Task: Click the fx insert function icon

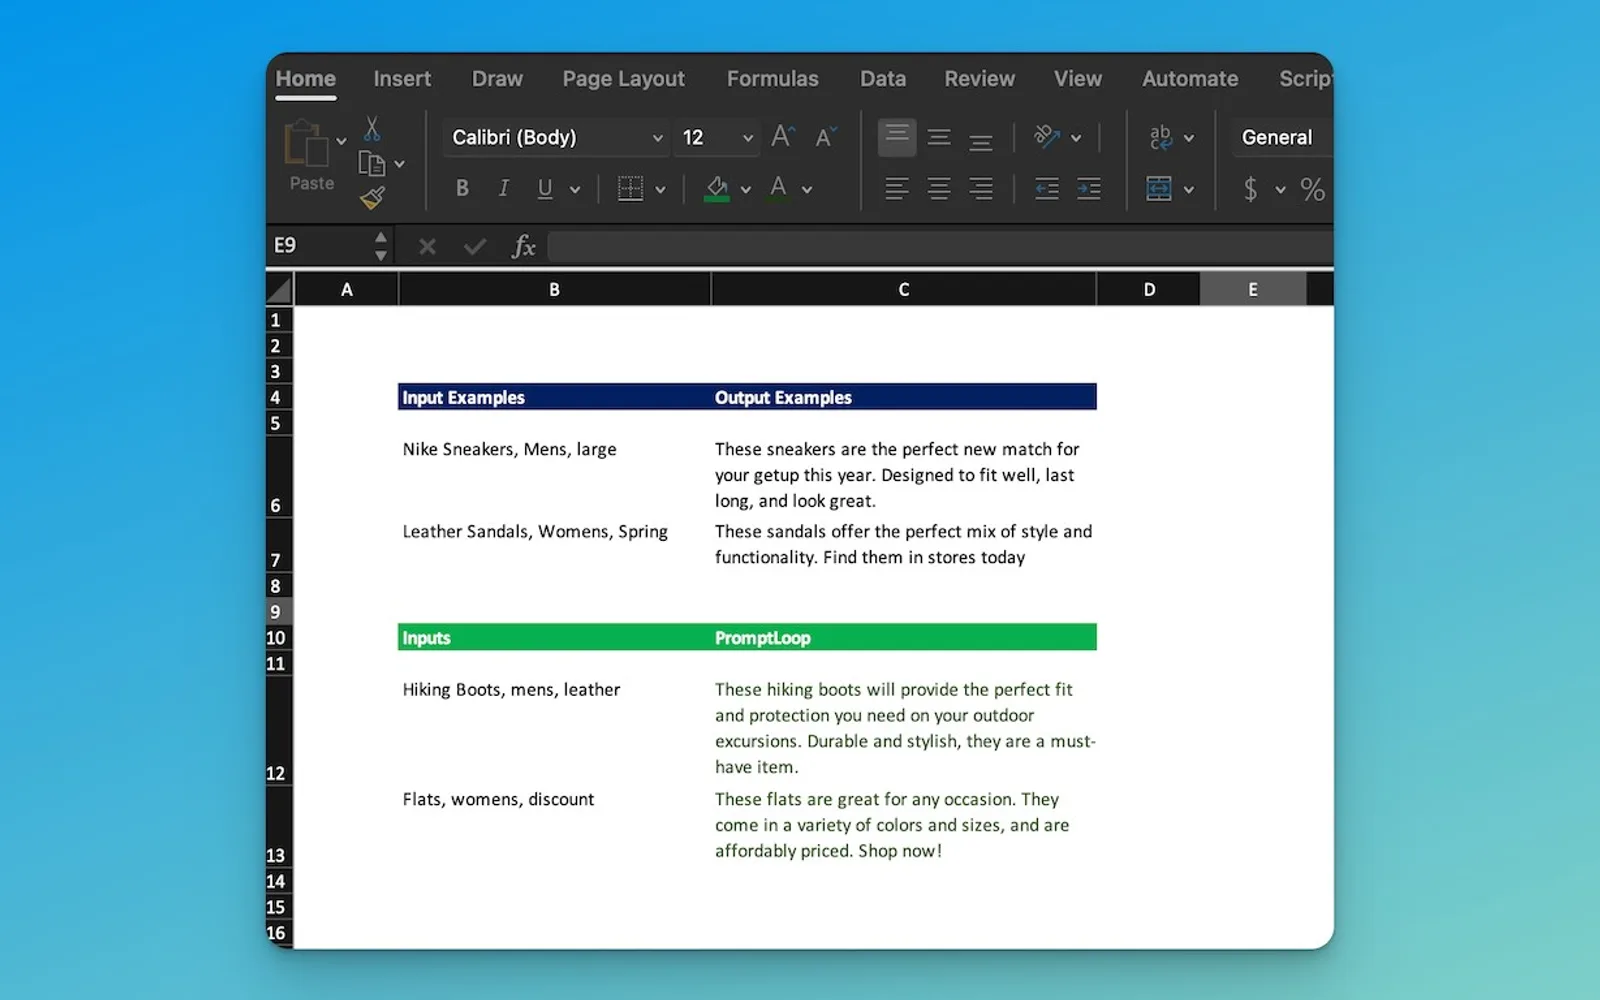Action: point(523,246)
